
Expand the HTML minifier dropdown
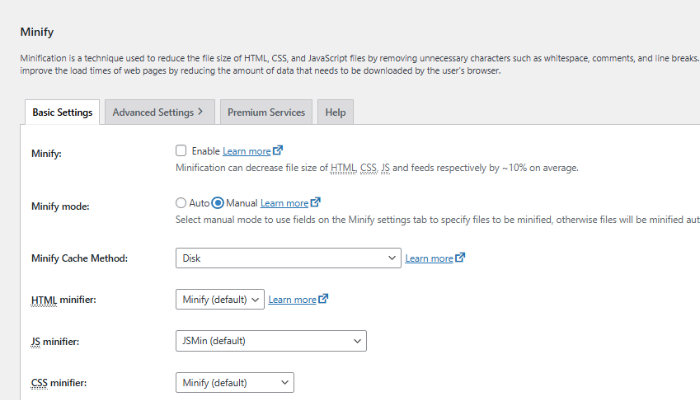coord(219,299)
